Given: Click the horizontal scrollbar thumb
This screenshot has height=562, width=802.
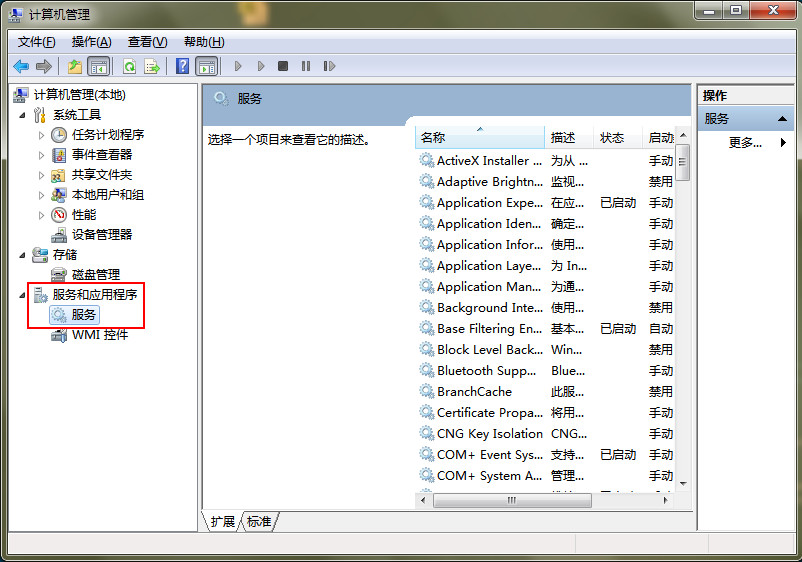Looking at the screenshot, I should click(512, 500).
